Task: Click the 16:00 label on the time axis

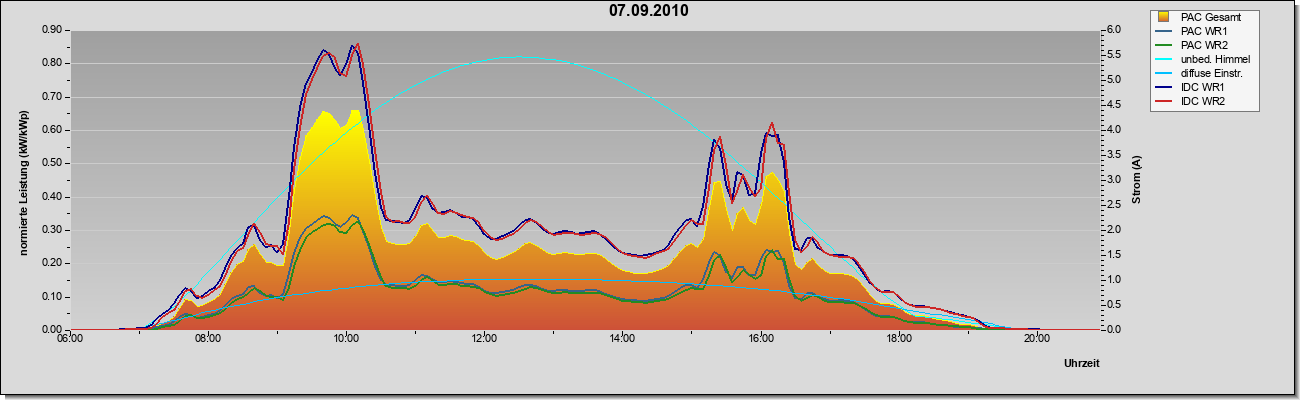Action: point(760,338)
